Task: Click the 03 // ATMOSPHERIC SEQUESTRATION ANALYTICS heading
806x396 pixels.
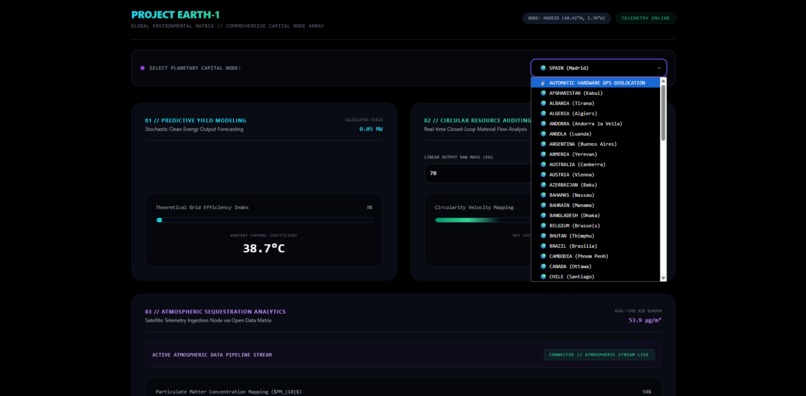Action: click(215, 312)
